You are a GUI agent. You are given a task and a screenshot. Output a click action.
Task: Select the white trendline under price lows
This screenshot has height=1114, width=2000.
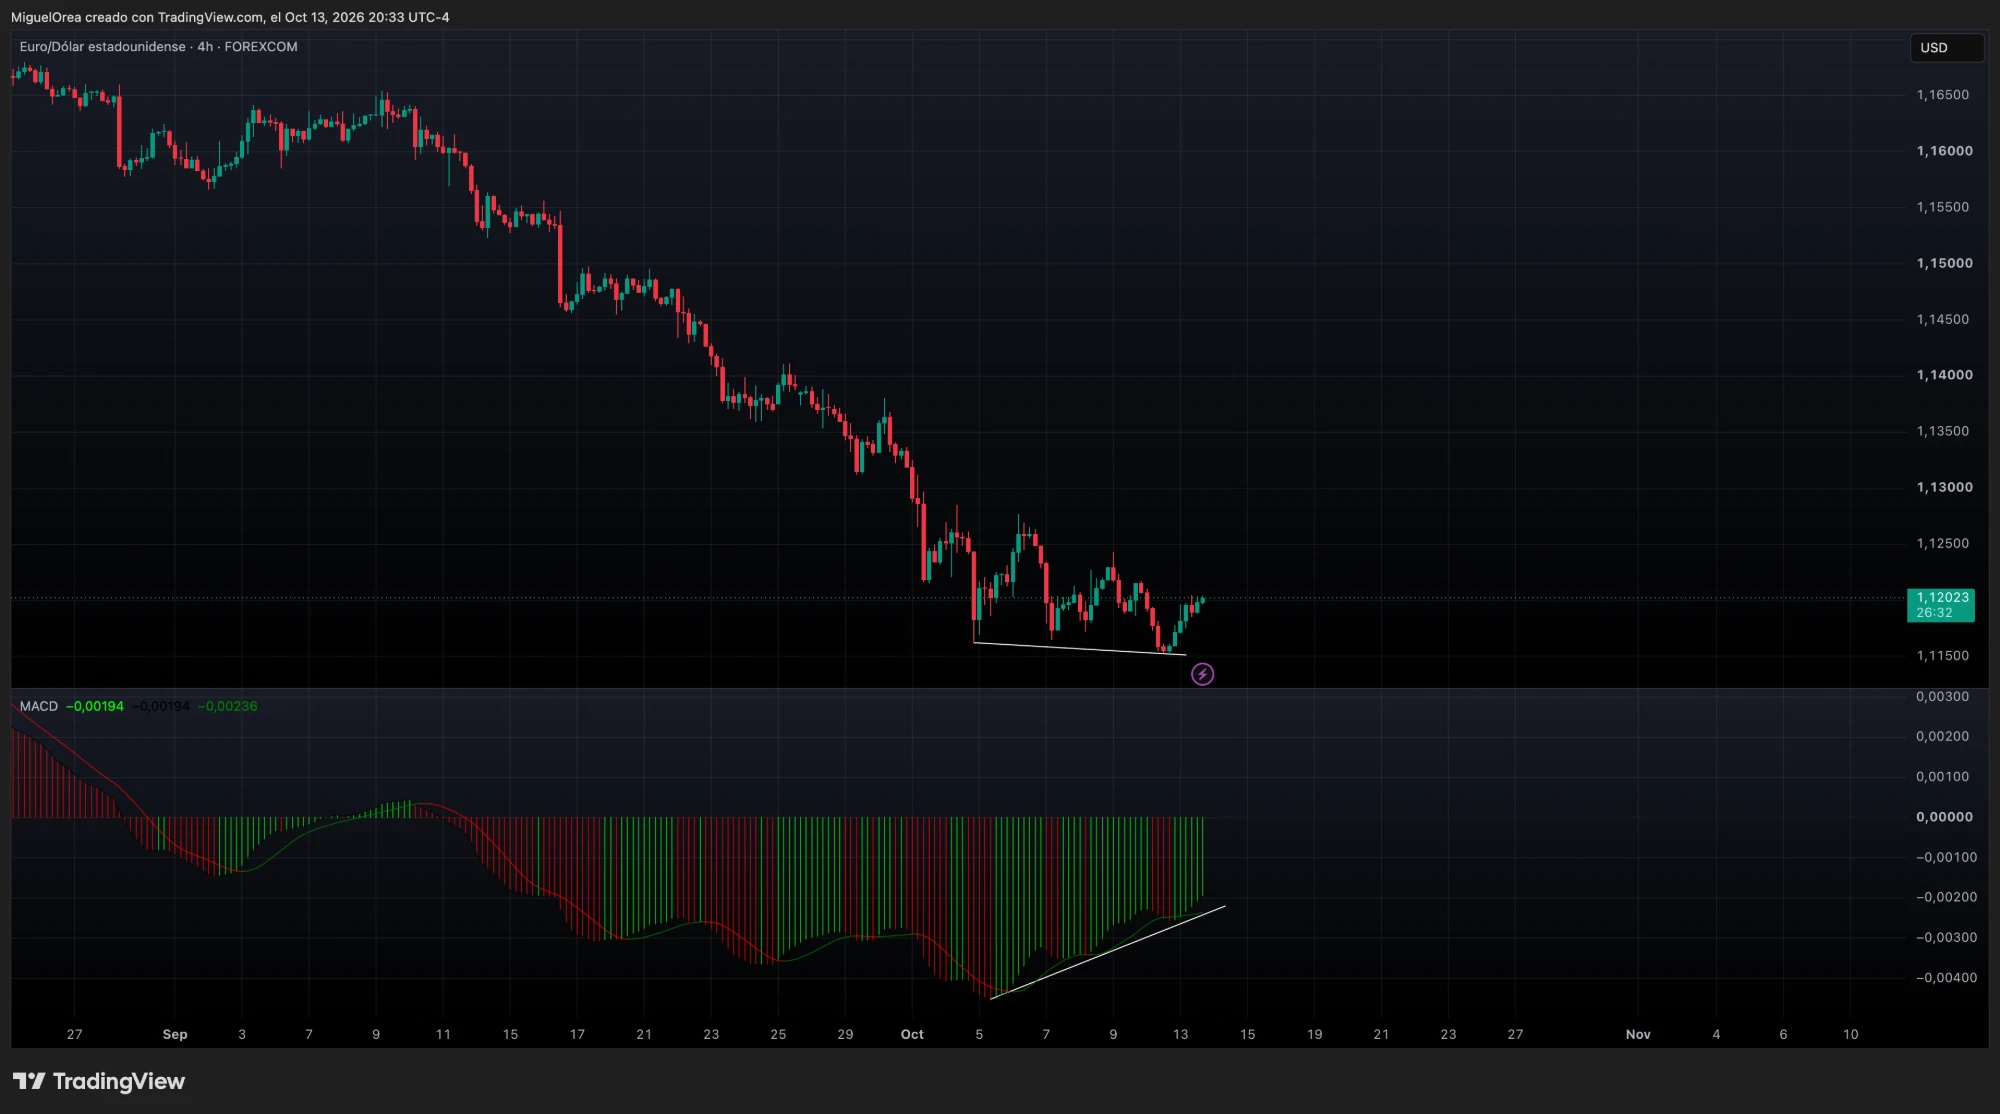(1080, 649)
